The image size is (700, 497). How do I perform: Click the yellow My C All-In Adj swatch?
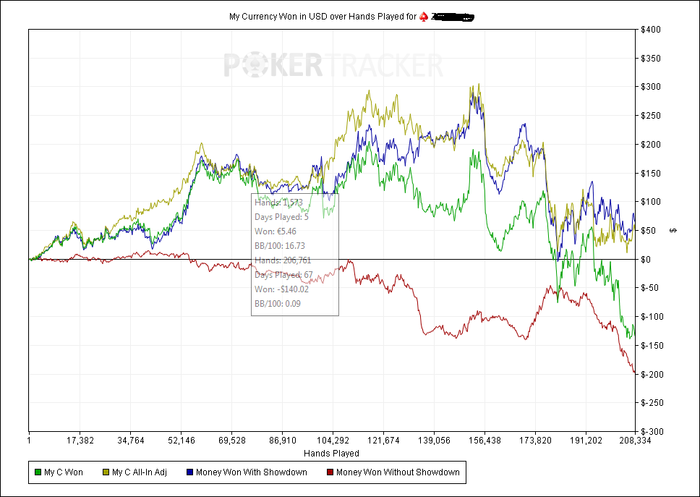click(x=106, y=472)
